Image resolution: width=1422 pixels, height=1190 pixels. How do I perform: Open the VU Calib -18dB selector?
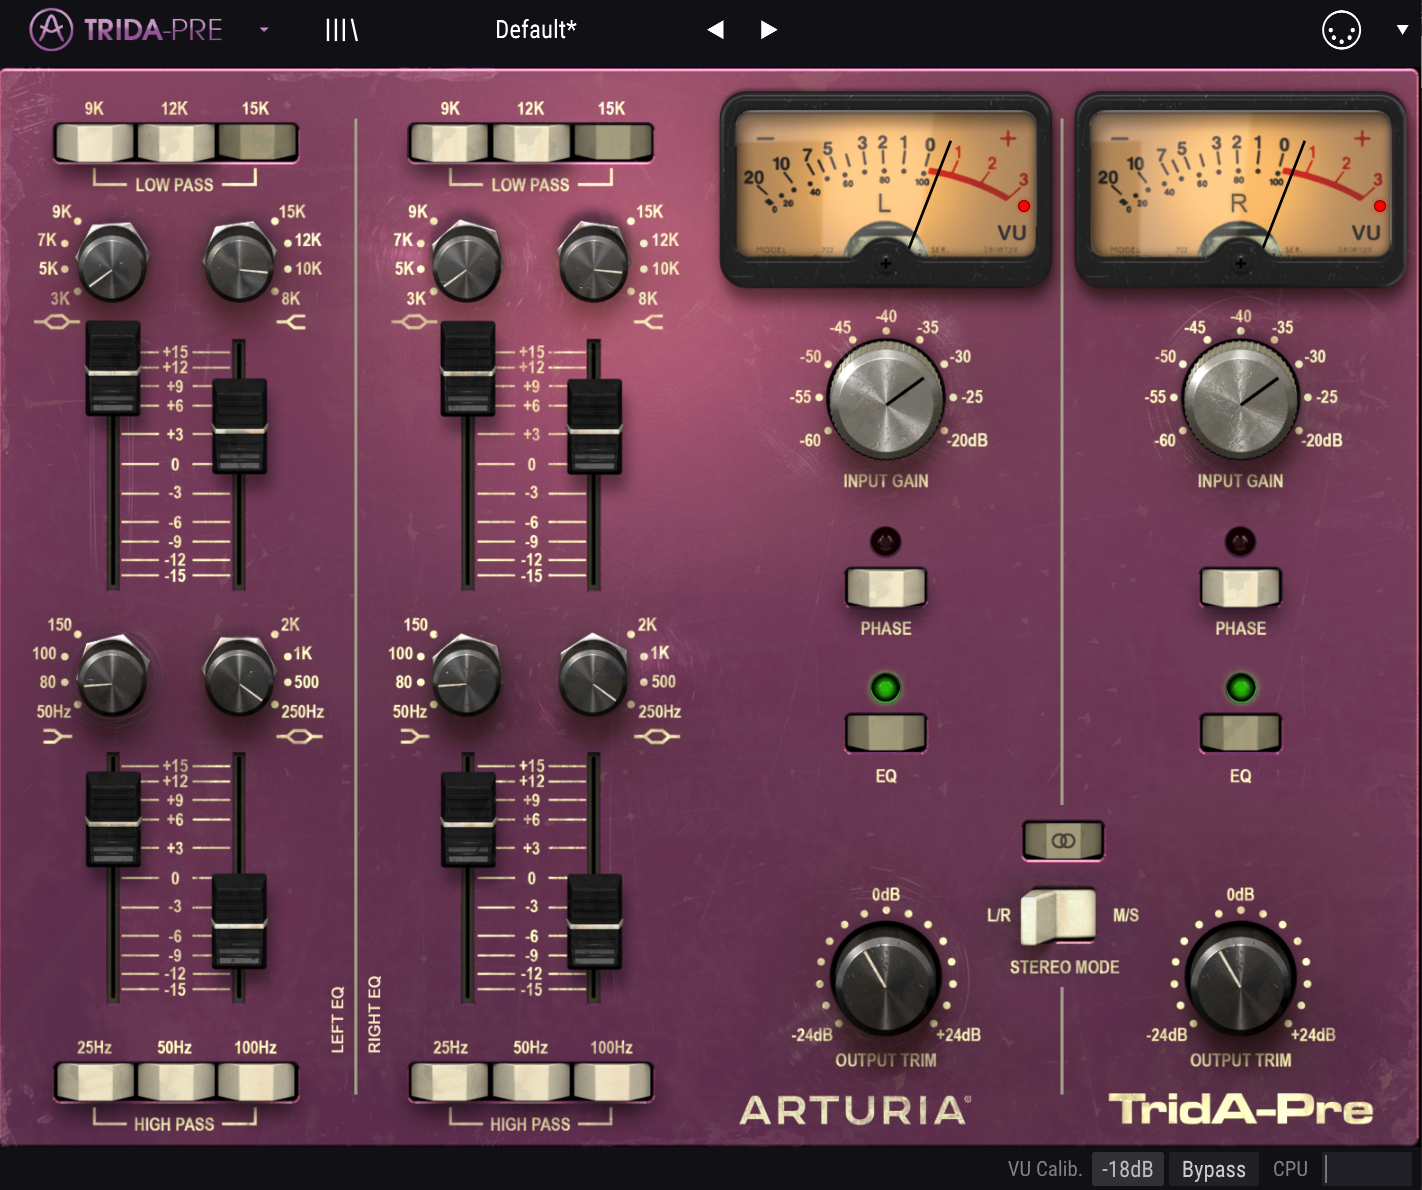coord(1128,1169)
